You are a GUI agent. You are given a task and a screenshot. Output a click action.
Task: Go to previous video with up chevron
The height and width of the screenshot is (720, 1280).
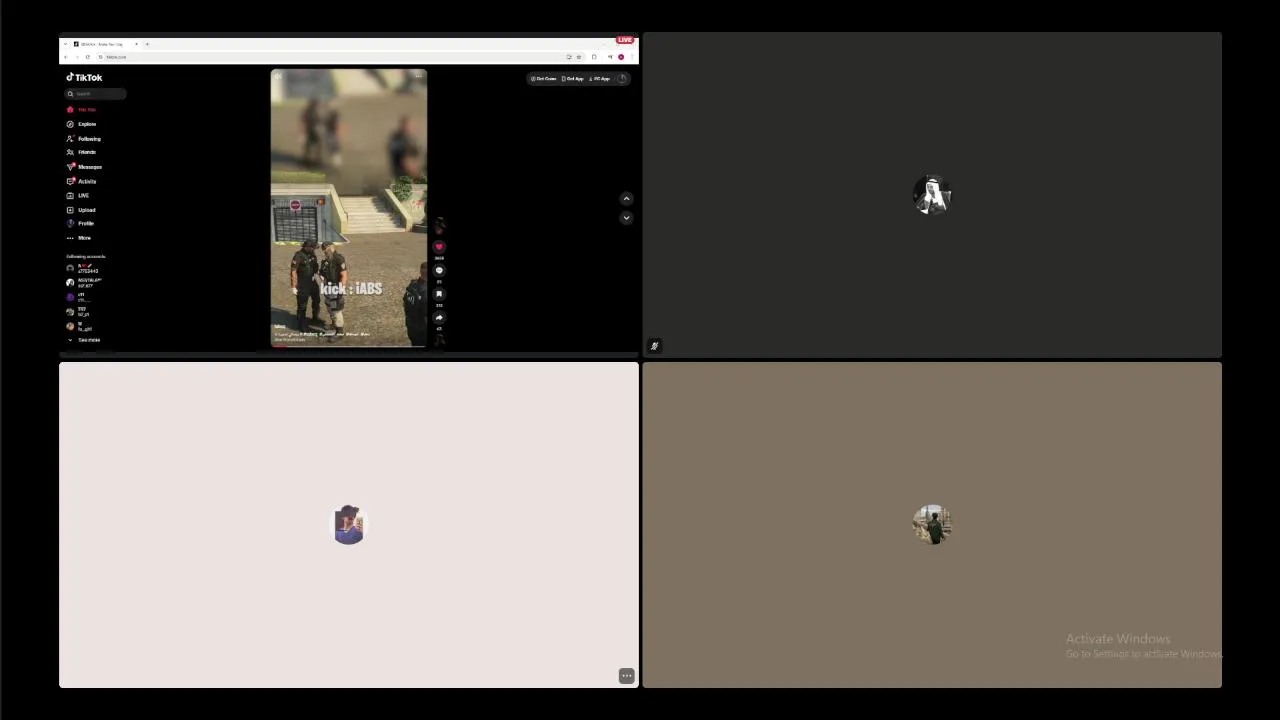point(626,198)
